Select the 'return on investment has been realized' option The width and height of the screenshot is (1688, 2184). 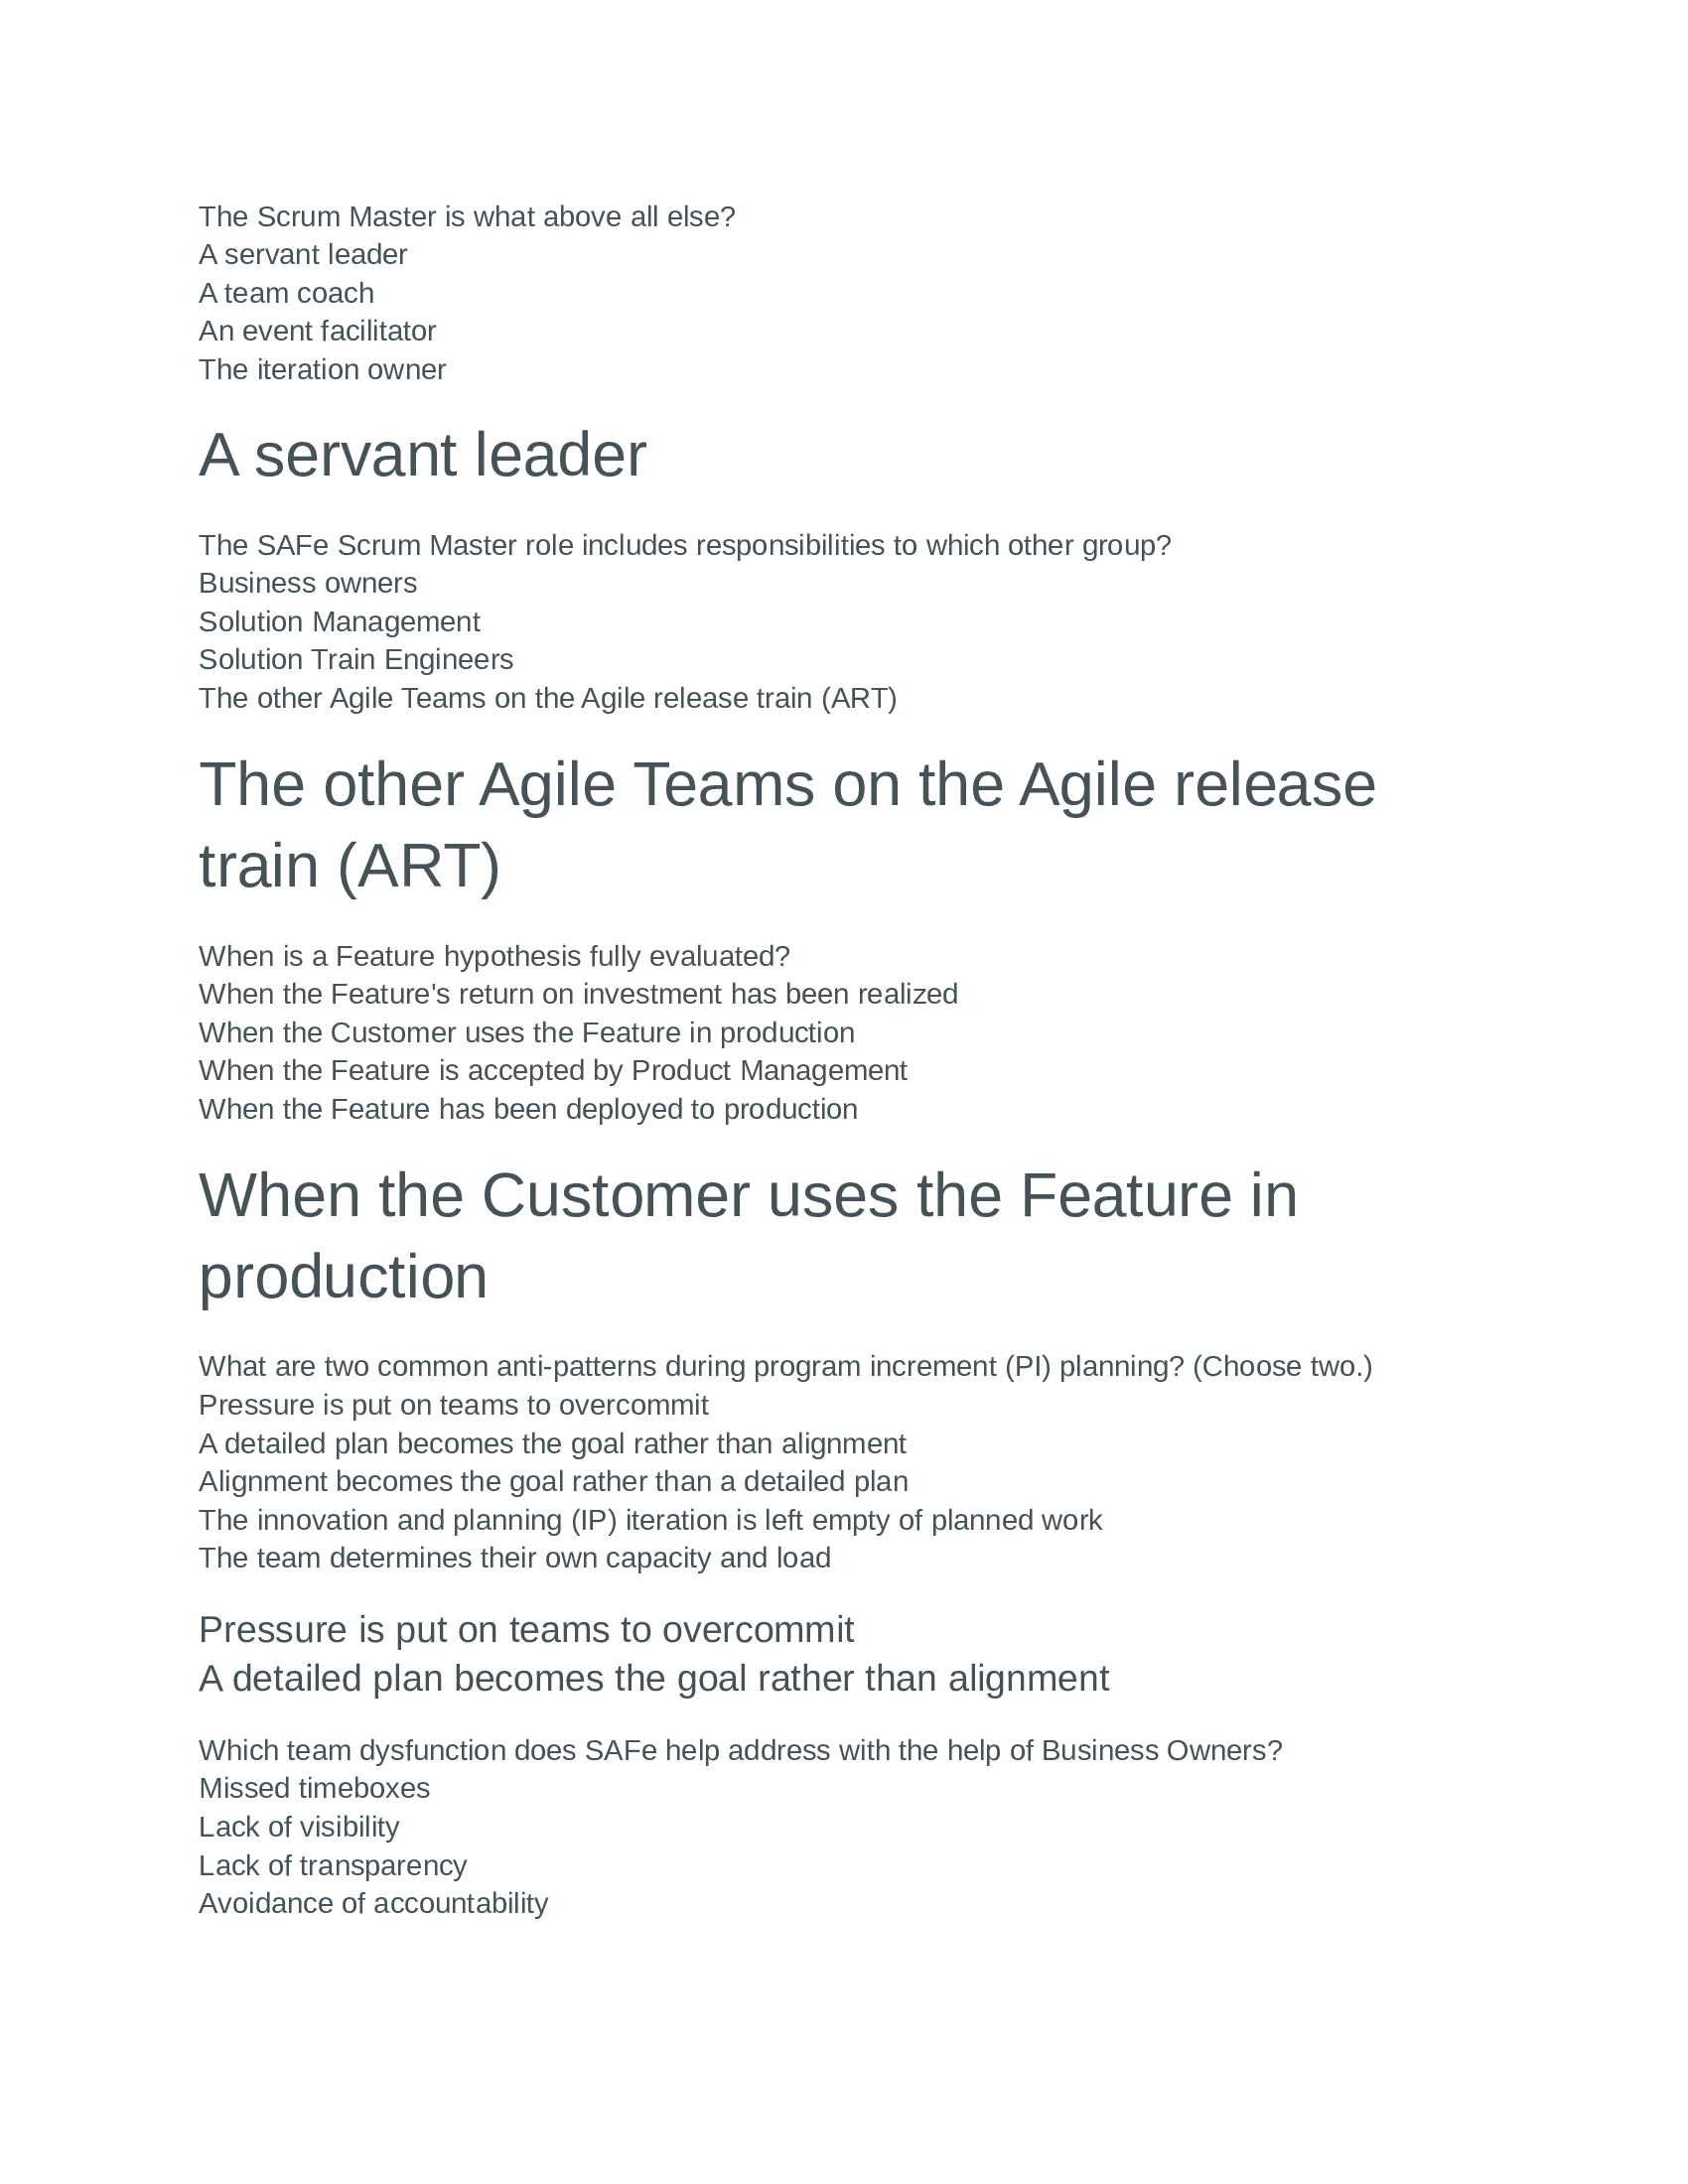coord(578,994)
